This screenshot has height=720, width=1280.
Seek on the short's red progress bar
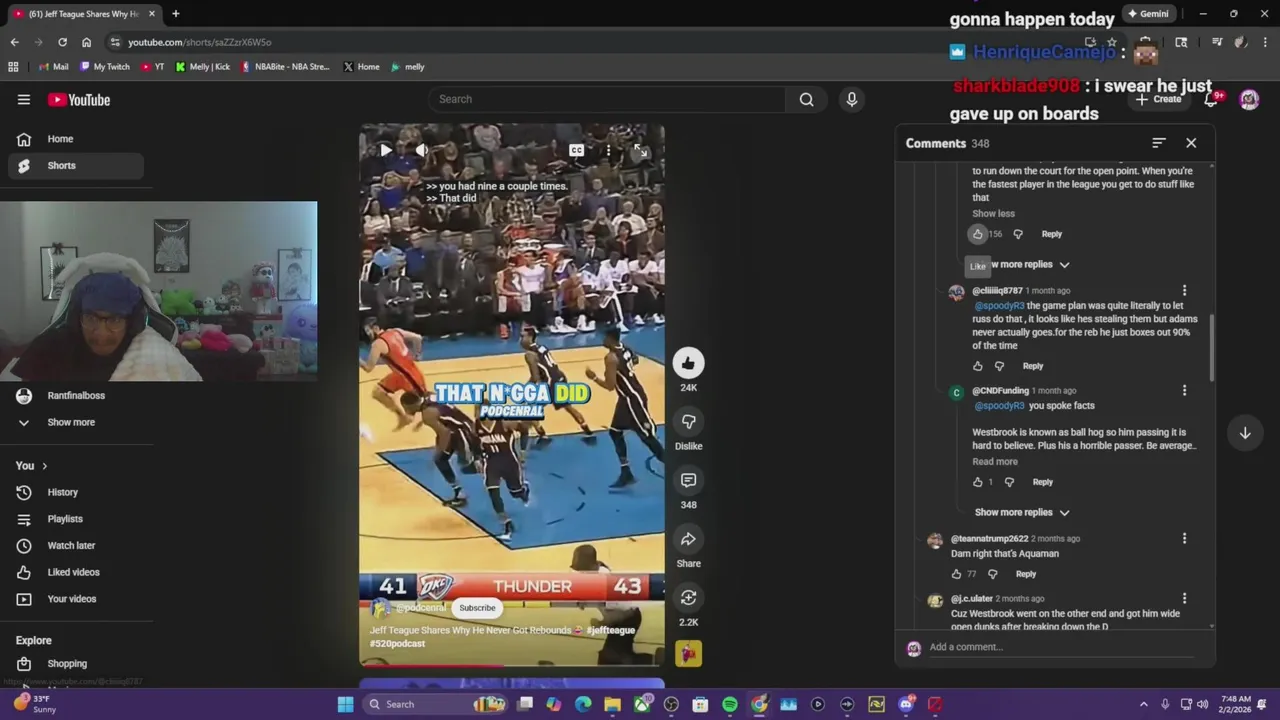point(512,665)
